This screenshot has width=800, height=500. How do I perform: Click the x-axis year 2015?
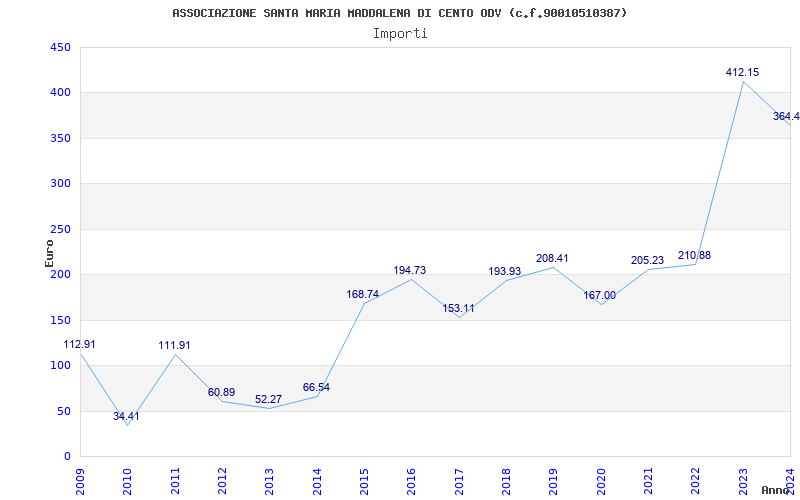364,481
